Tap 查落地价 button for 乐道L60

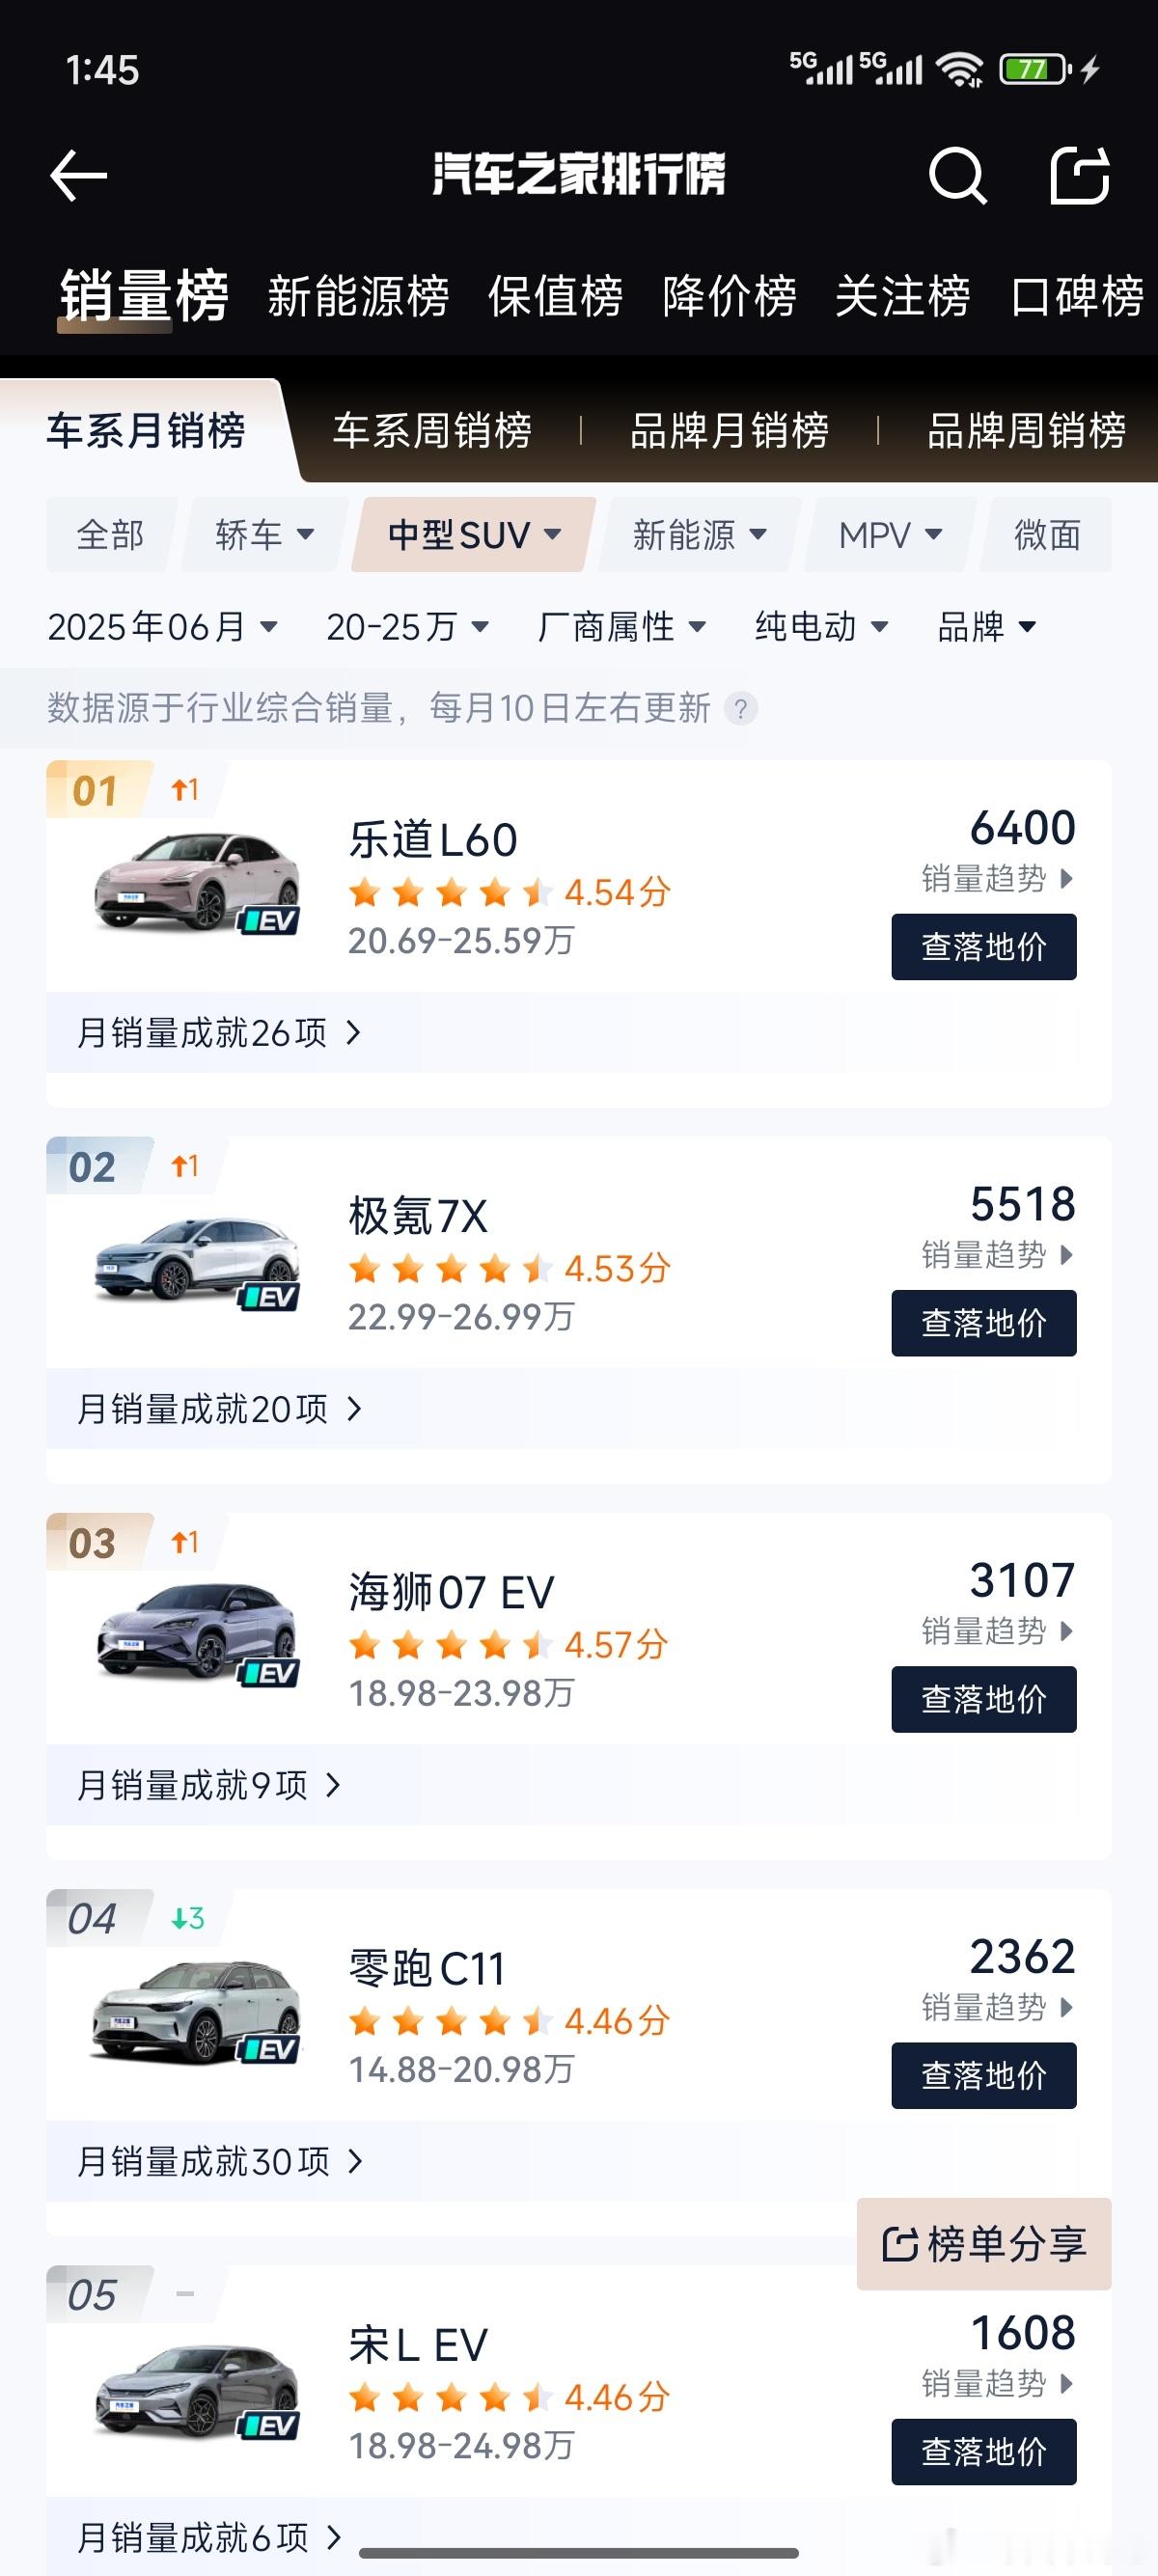click(x=984, y=947)
